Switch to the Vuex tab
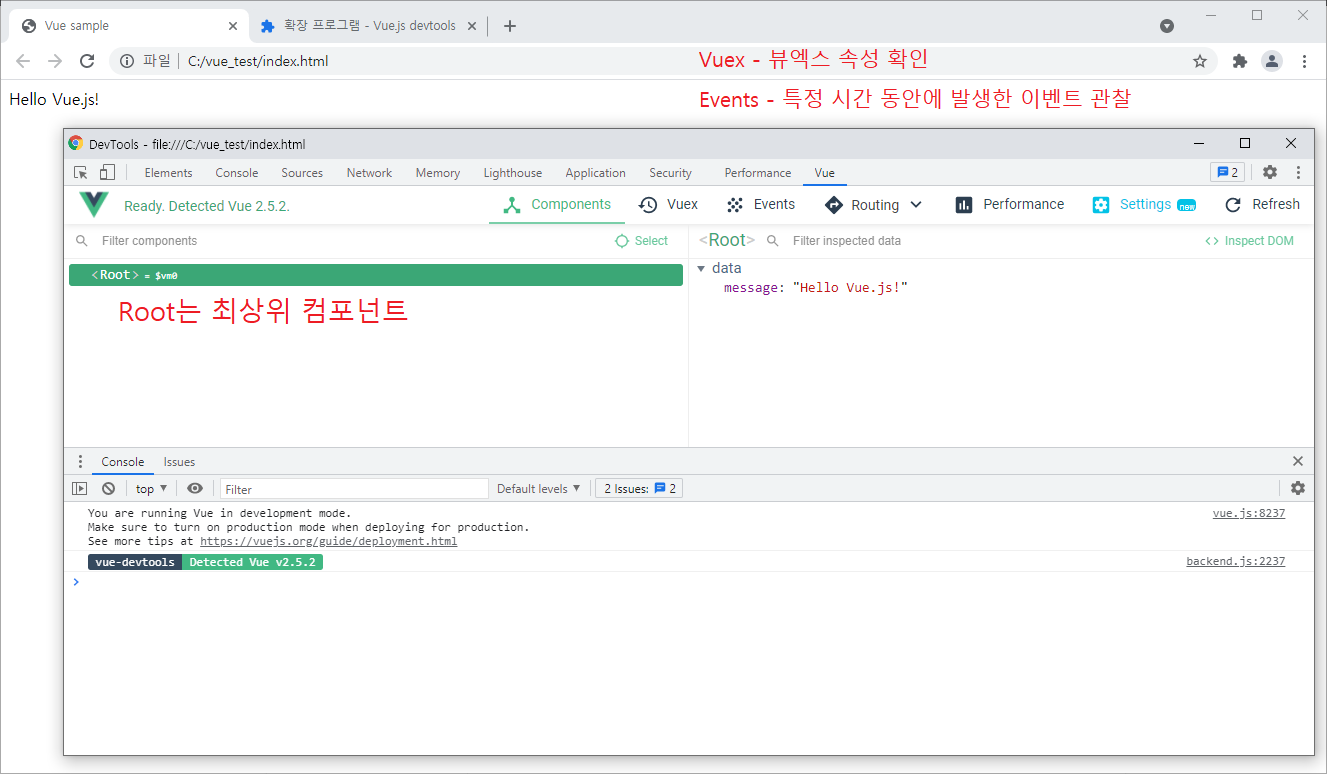The width and height of the screenshot is (1327, 774). [668, 205]
